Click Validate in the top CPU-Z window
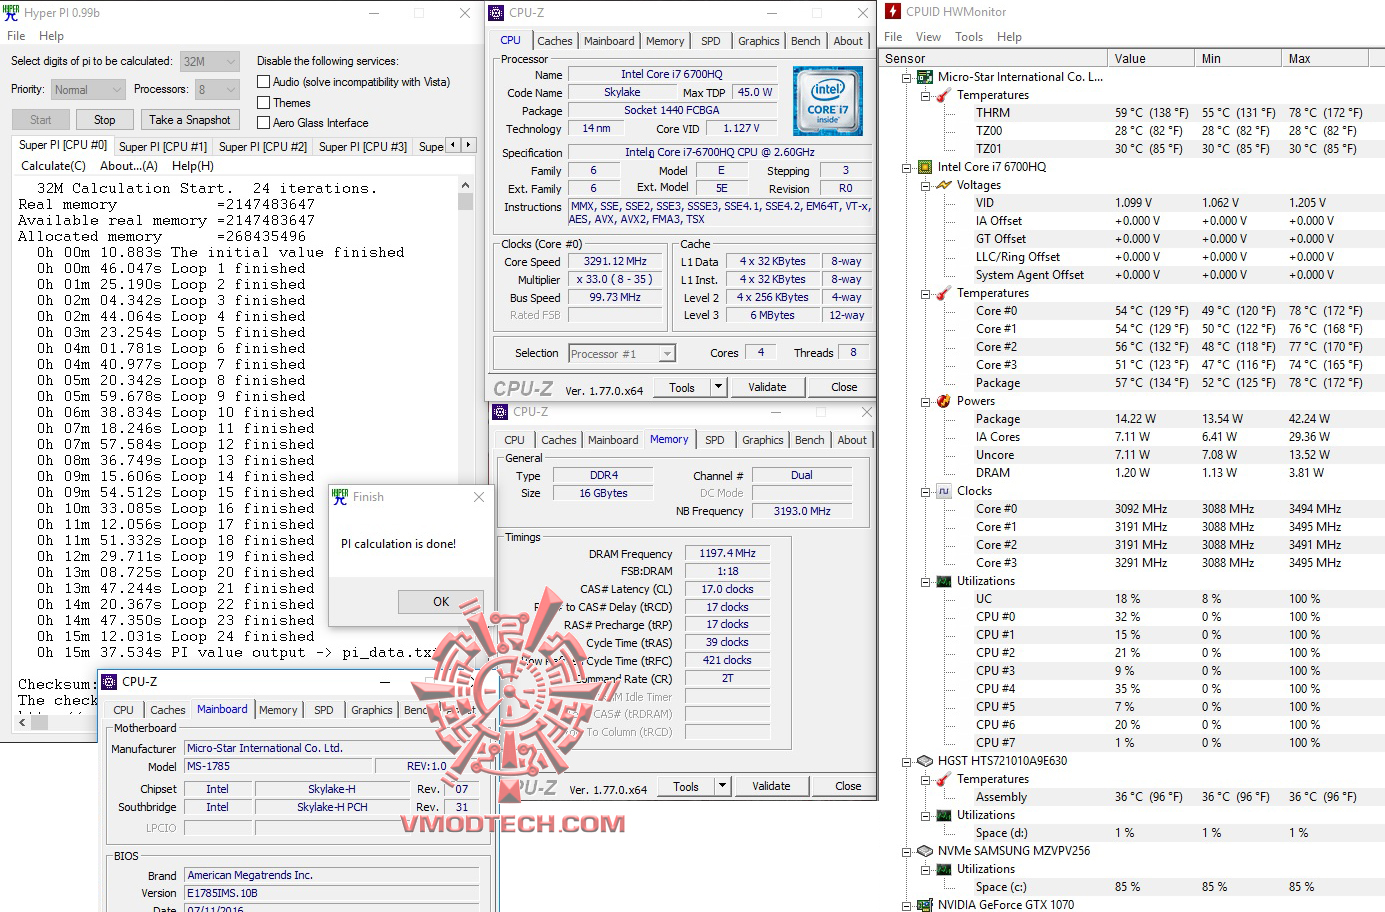The width and height of the screenshot is (1385, 912). point(767,387)
